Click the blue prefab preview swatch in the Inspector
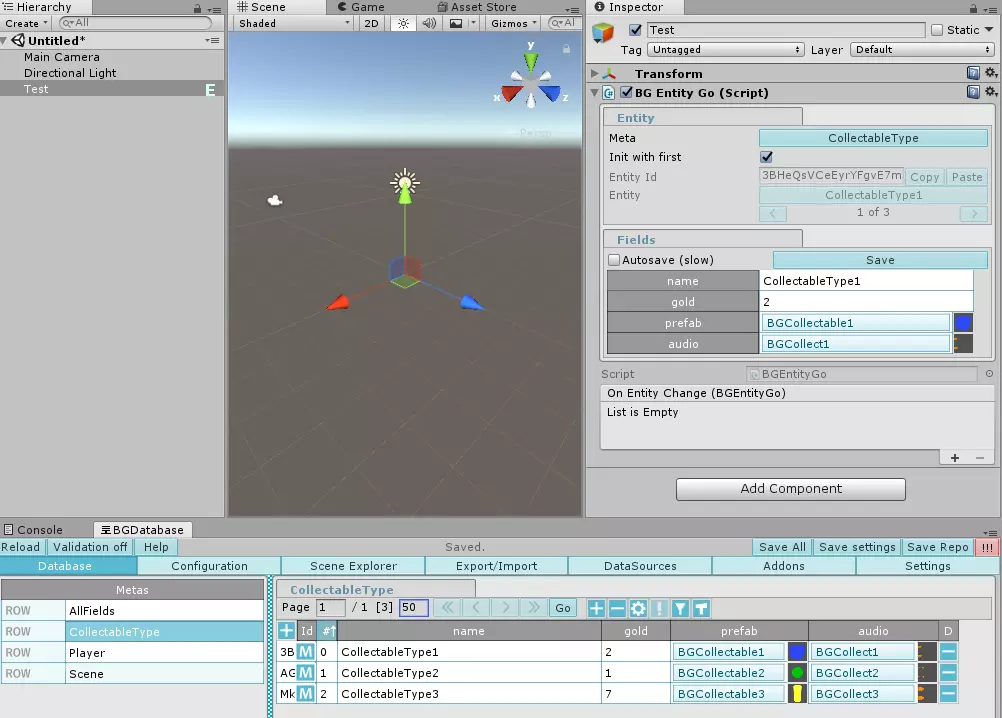The height and width of the screenshot is (718, 1002). coord(963,323)
